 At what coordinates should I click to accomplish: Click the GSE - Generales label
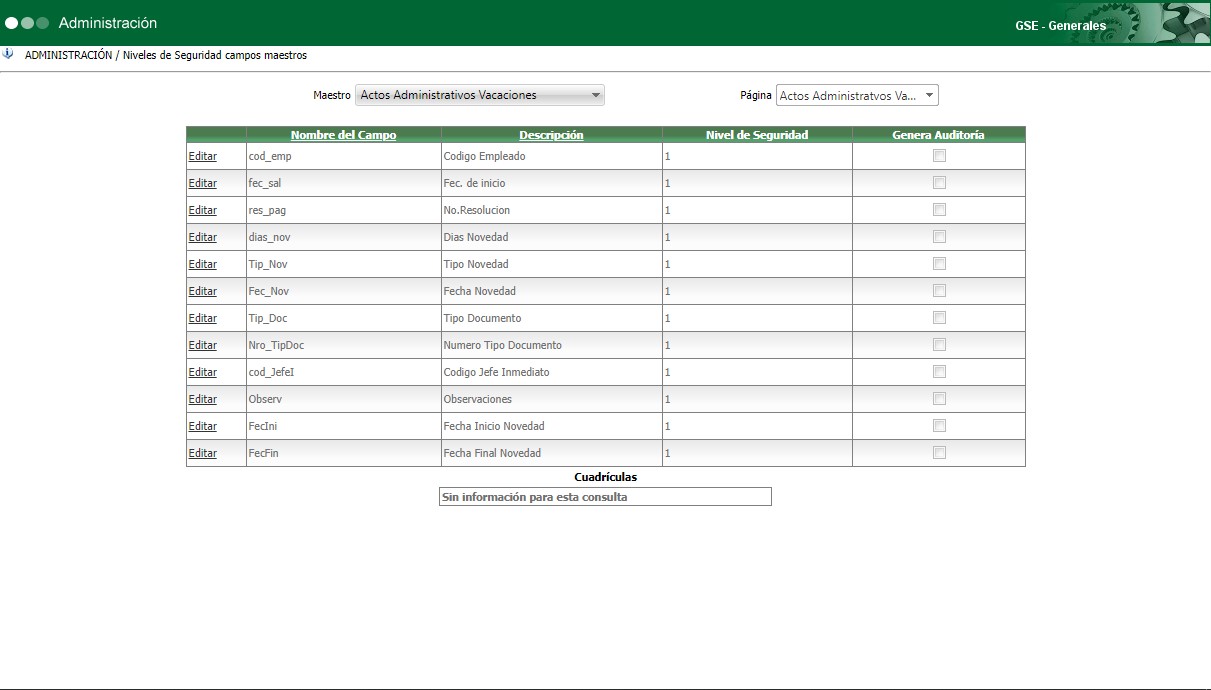[1060, 26]
